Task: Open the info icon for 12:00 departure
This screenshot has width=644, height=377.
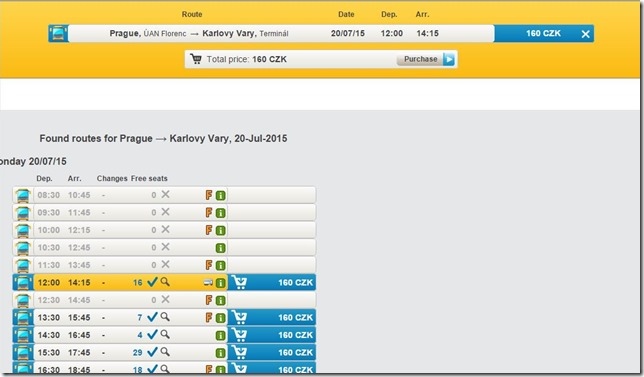Action: pos(221,283)
